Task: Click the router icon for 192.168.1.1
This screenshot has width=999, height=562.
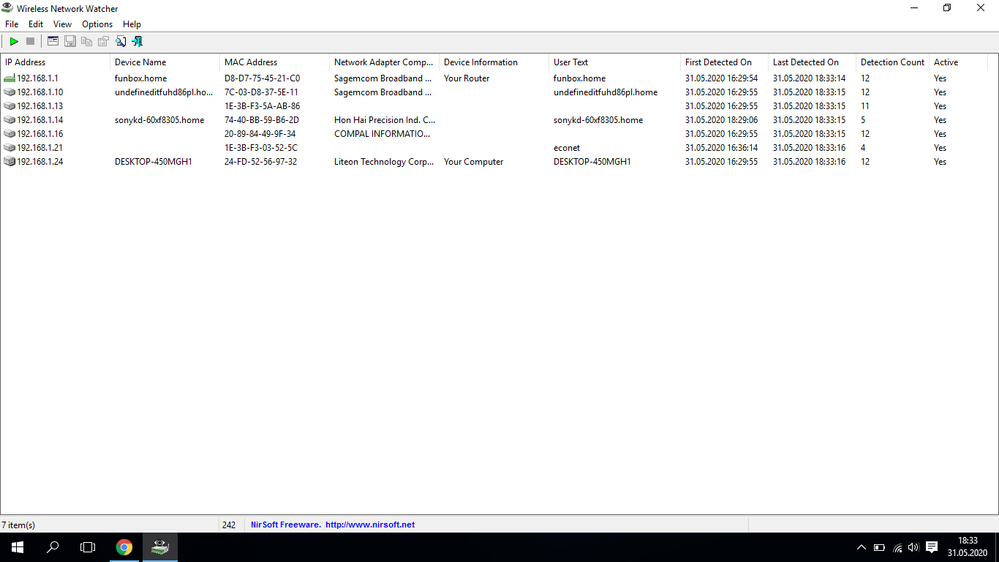Action: pyautogui.click(x=9, y=78)
